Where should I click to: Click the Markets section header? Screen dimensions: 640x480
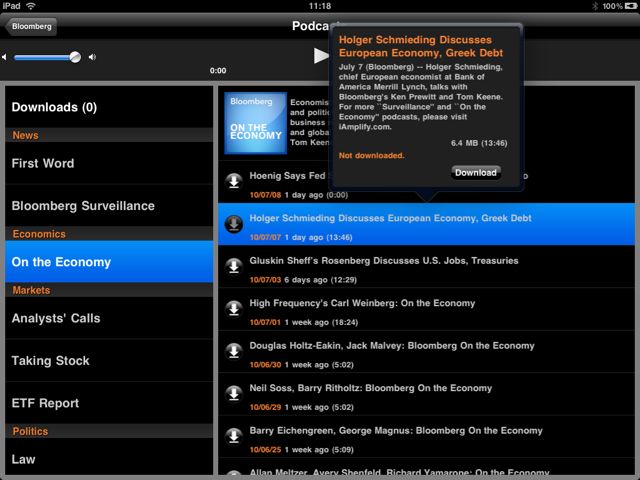[109, 290]
